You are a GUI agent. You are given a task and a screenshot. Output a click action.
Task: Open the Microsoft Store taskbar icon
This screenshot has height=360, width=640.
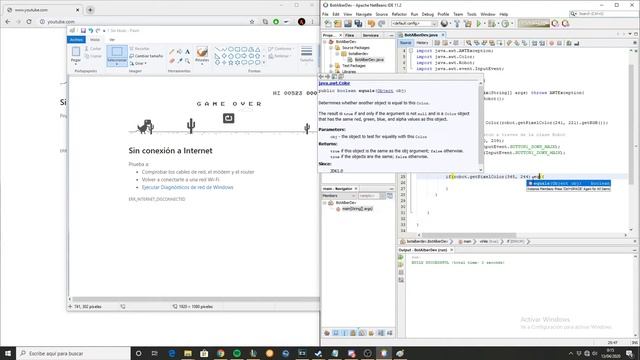(x=204, y=353)
